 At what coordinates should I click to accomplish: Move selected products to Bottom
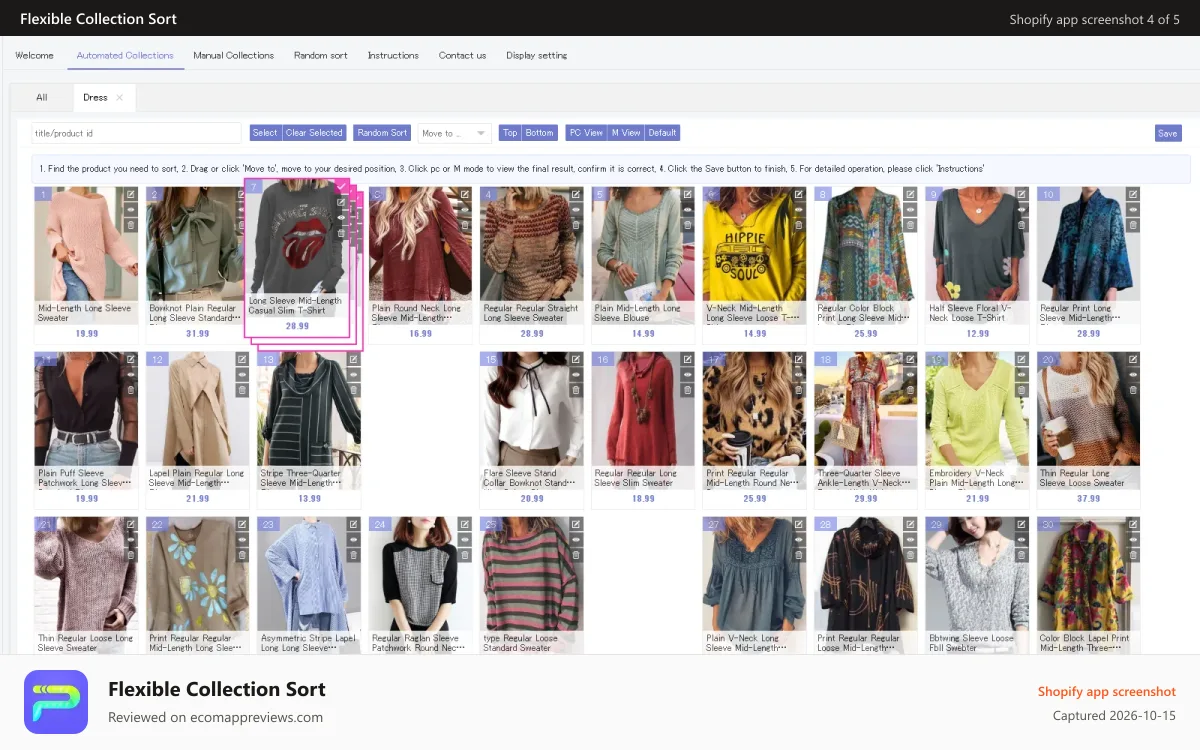click(x=540, y=133)
